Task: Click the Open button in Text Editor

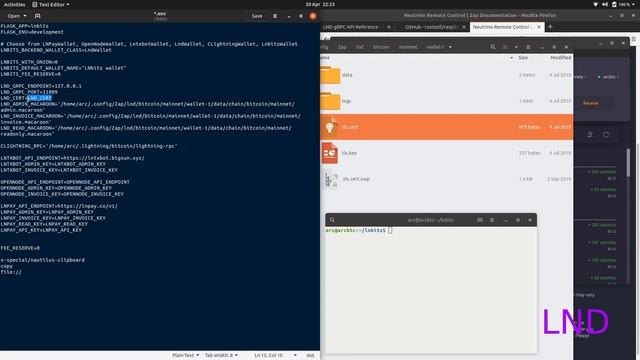Action: click(x=13, y=16)
